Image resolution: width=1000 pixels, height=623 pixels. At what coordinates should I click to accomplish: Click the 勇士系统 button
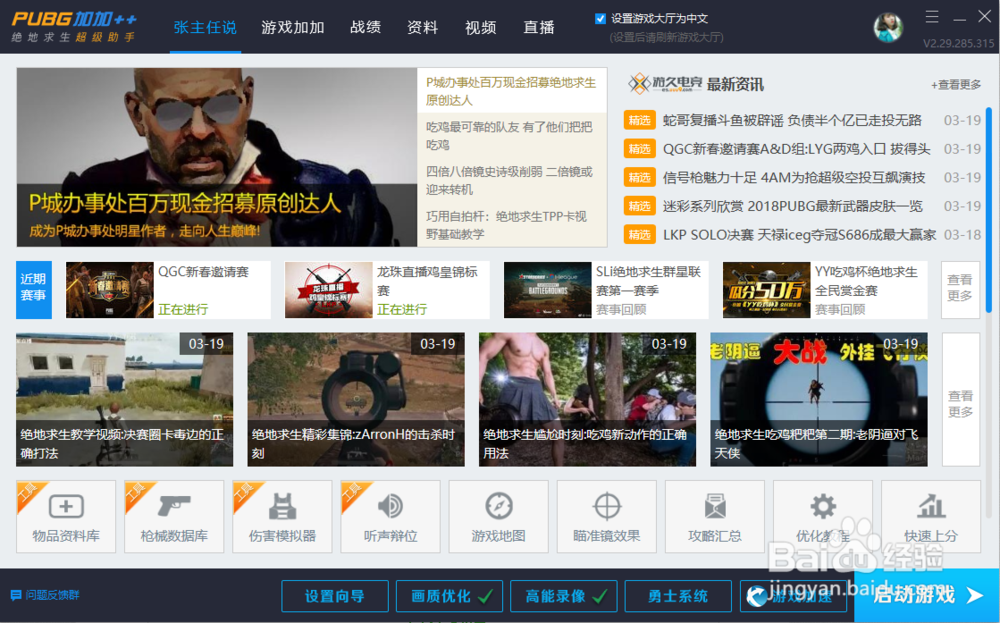(x=678, y=596)
